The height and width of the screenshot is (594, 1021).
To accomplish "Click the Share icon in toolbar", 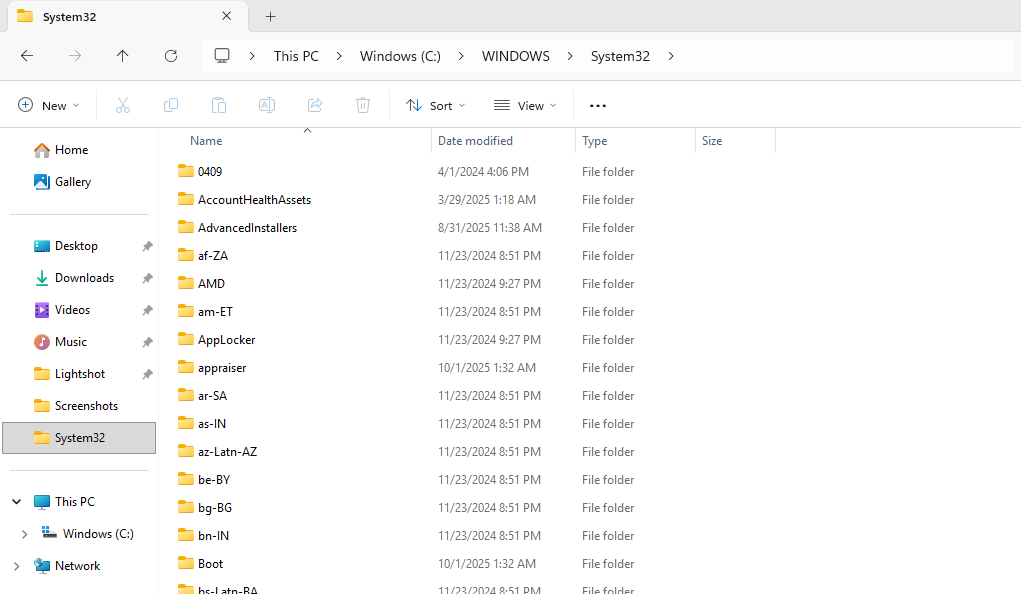I will coord(315,105).
